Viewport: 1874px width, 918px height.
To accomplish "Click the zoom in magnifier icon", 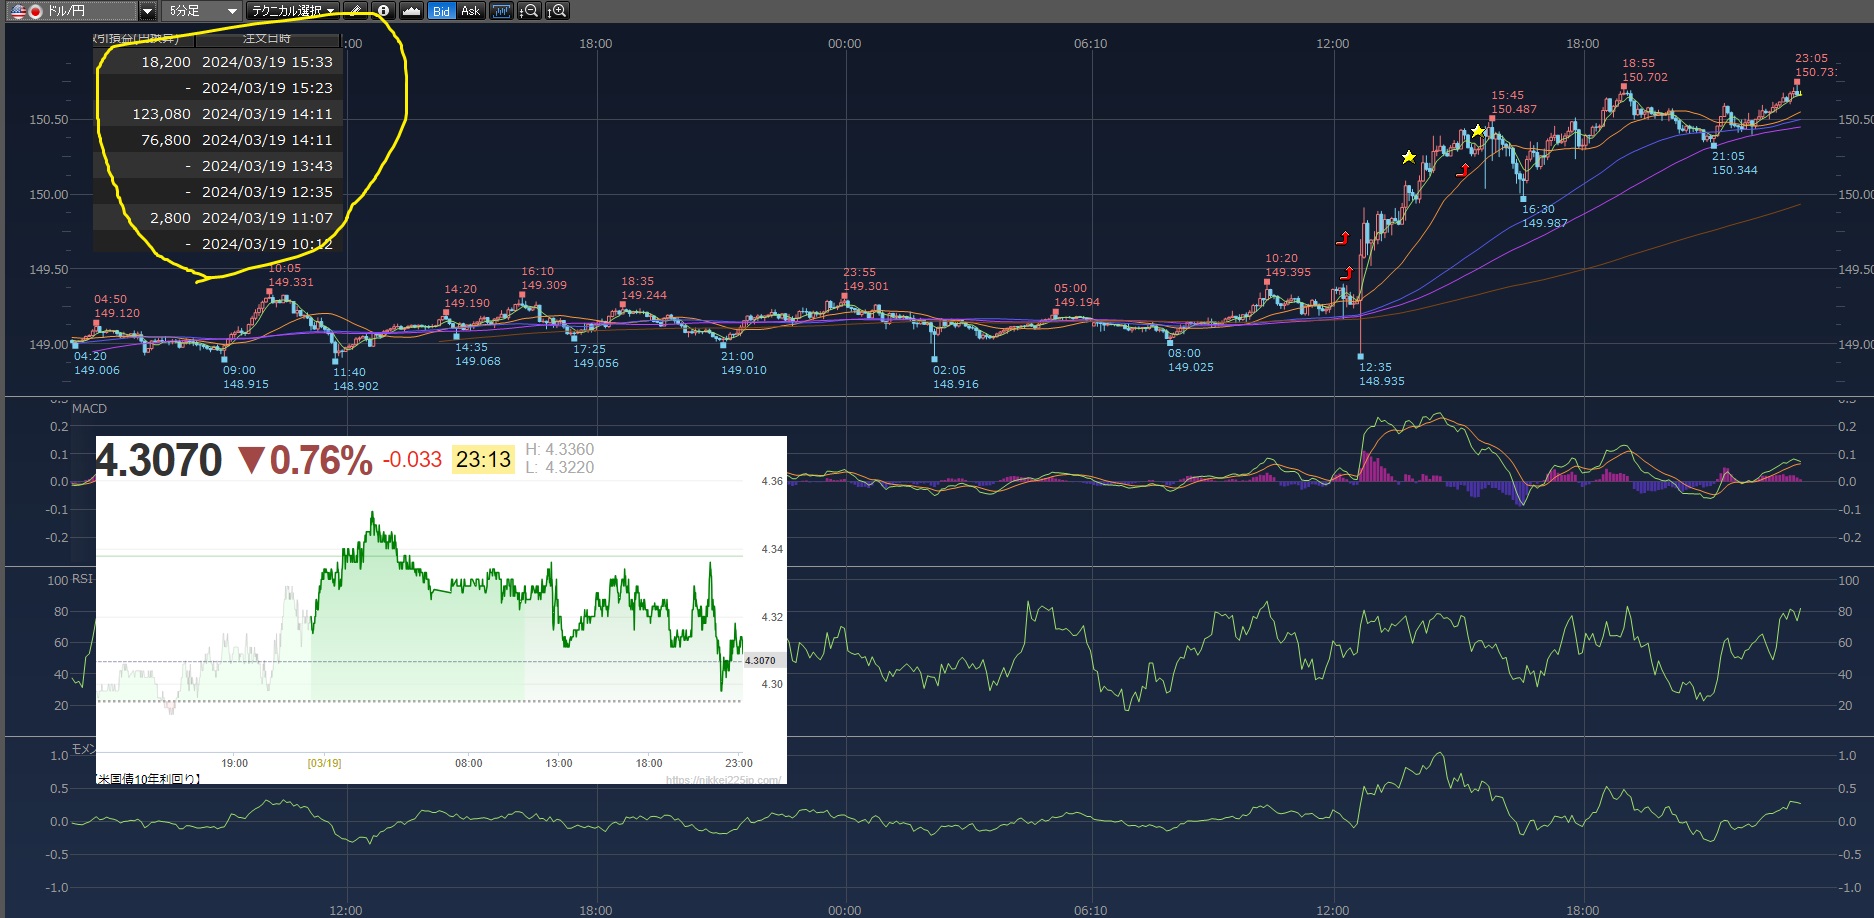I will 557,11.
